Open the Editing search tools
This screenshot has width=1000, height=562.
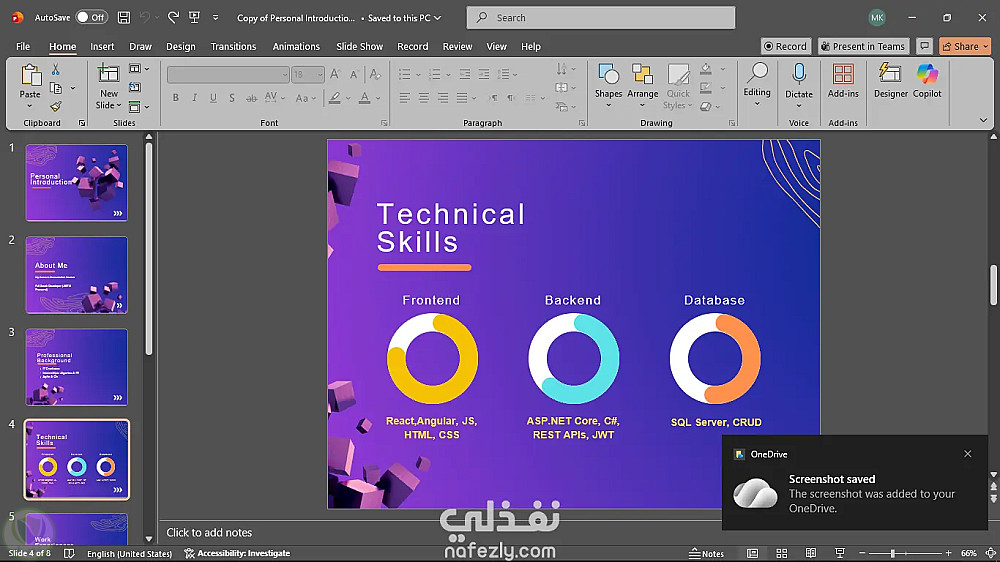click(x=757, y=84)
